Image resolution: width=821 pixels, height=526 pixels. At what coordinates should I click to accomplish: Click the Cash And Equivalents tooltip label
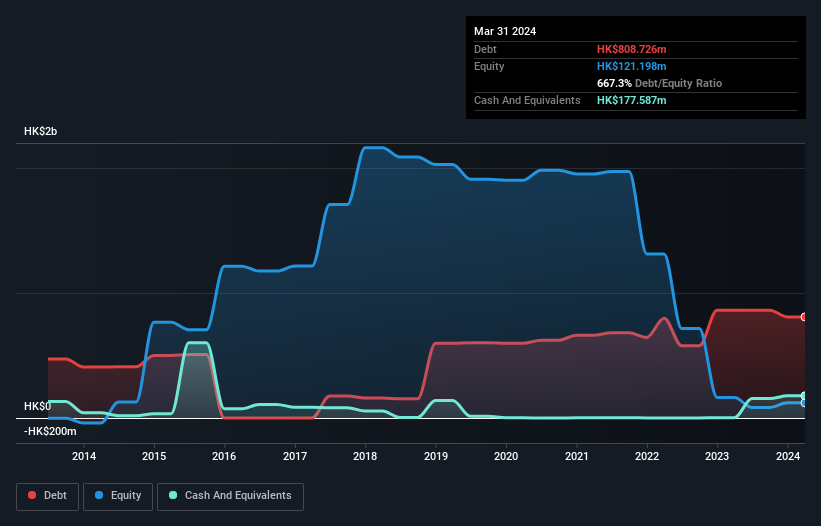[x=527, y=100]
